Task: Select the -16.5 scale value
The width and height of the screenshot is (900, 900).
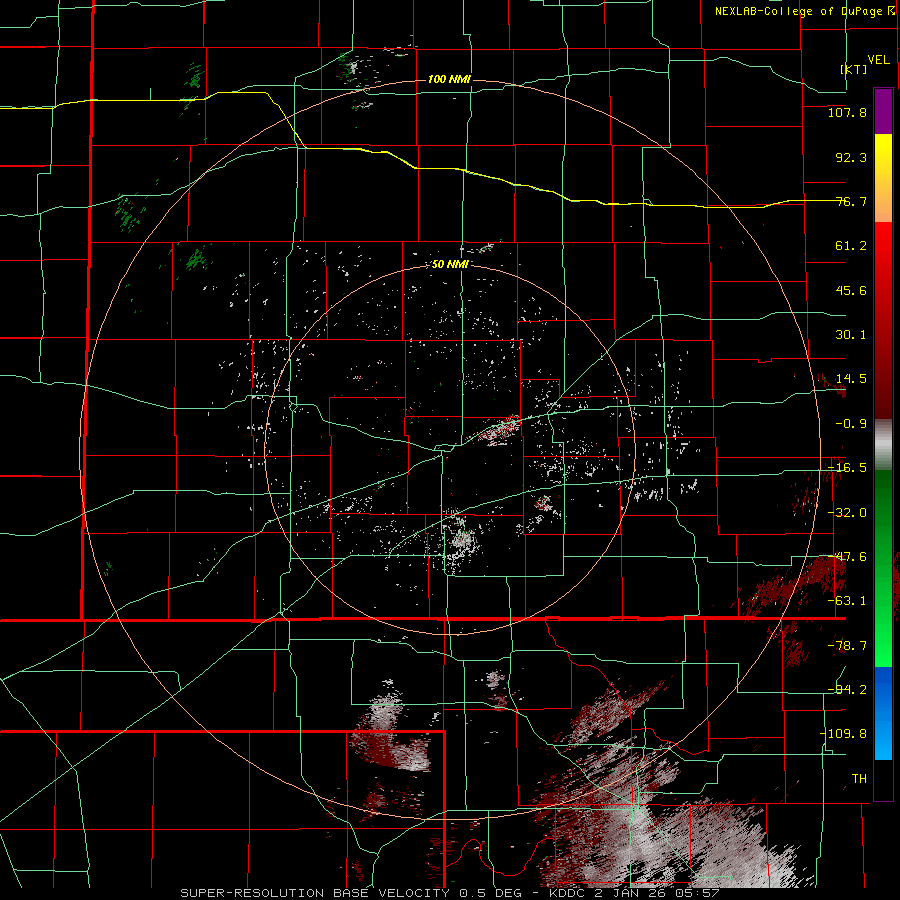Action: 847,468
